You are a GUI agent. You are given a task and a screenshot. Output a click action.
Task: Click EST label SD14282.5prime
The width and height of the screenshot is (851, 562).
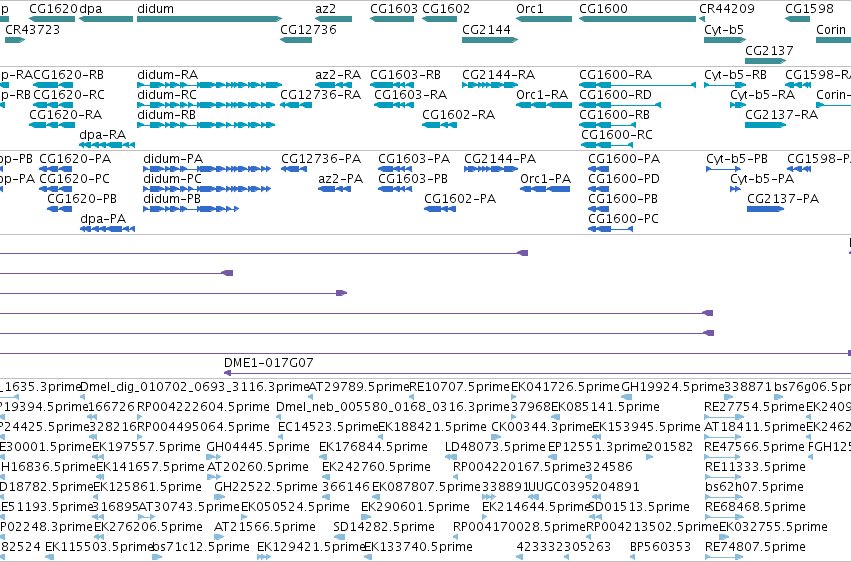point(384,527)
